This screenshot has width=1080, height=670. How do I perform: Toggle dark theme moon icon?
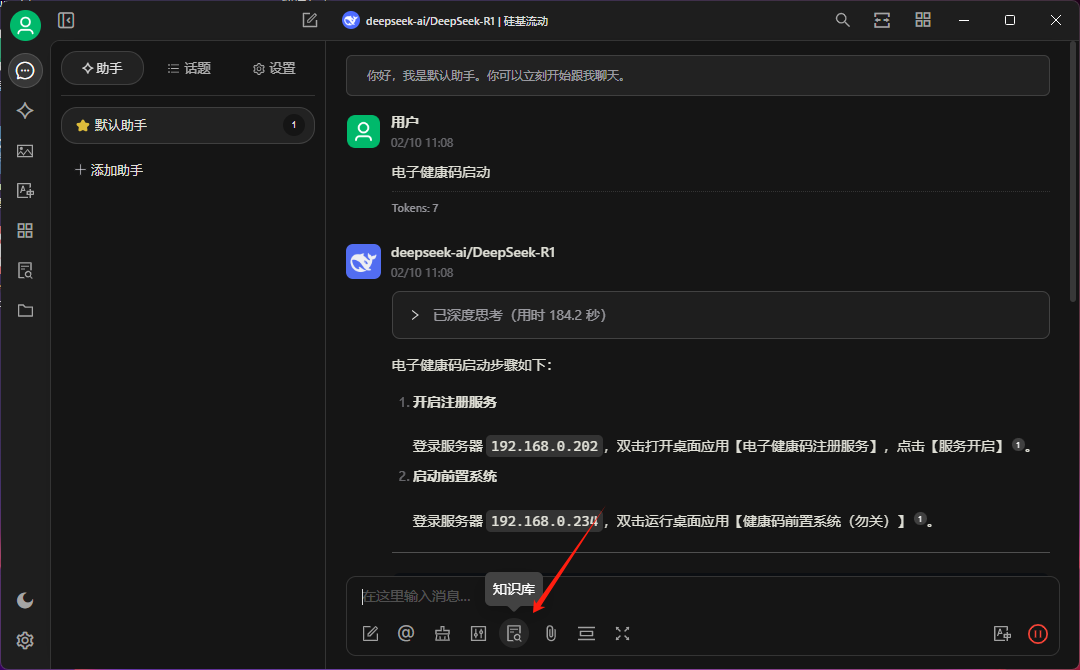(25, 600)
